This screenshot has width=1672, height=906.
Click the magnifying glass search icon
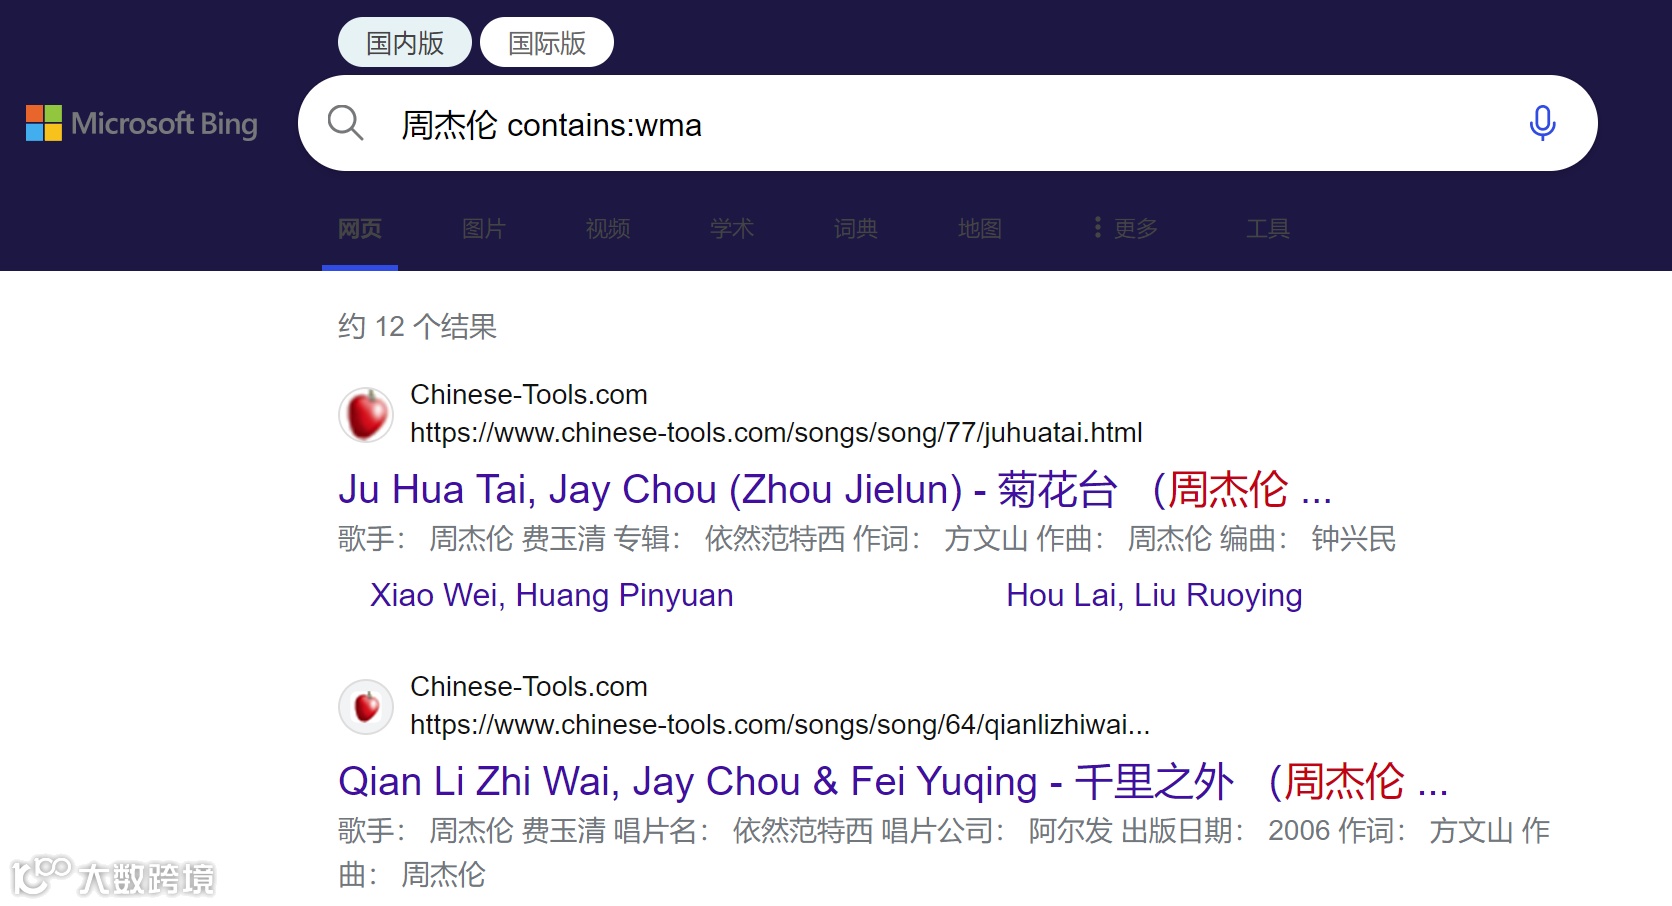[344, 122]
